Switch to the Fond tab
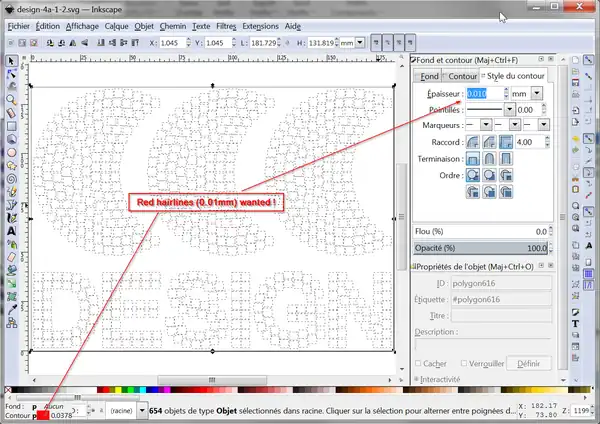The height and width of the screenshot is (424, 600). (x=428, y=76)
